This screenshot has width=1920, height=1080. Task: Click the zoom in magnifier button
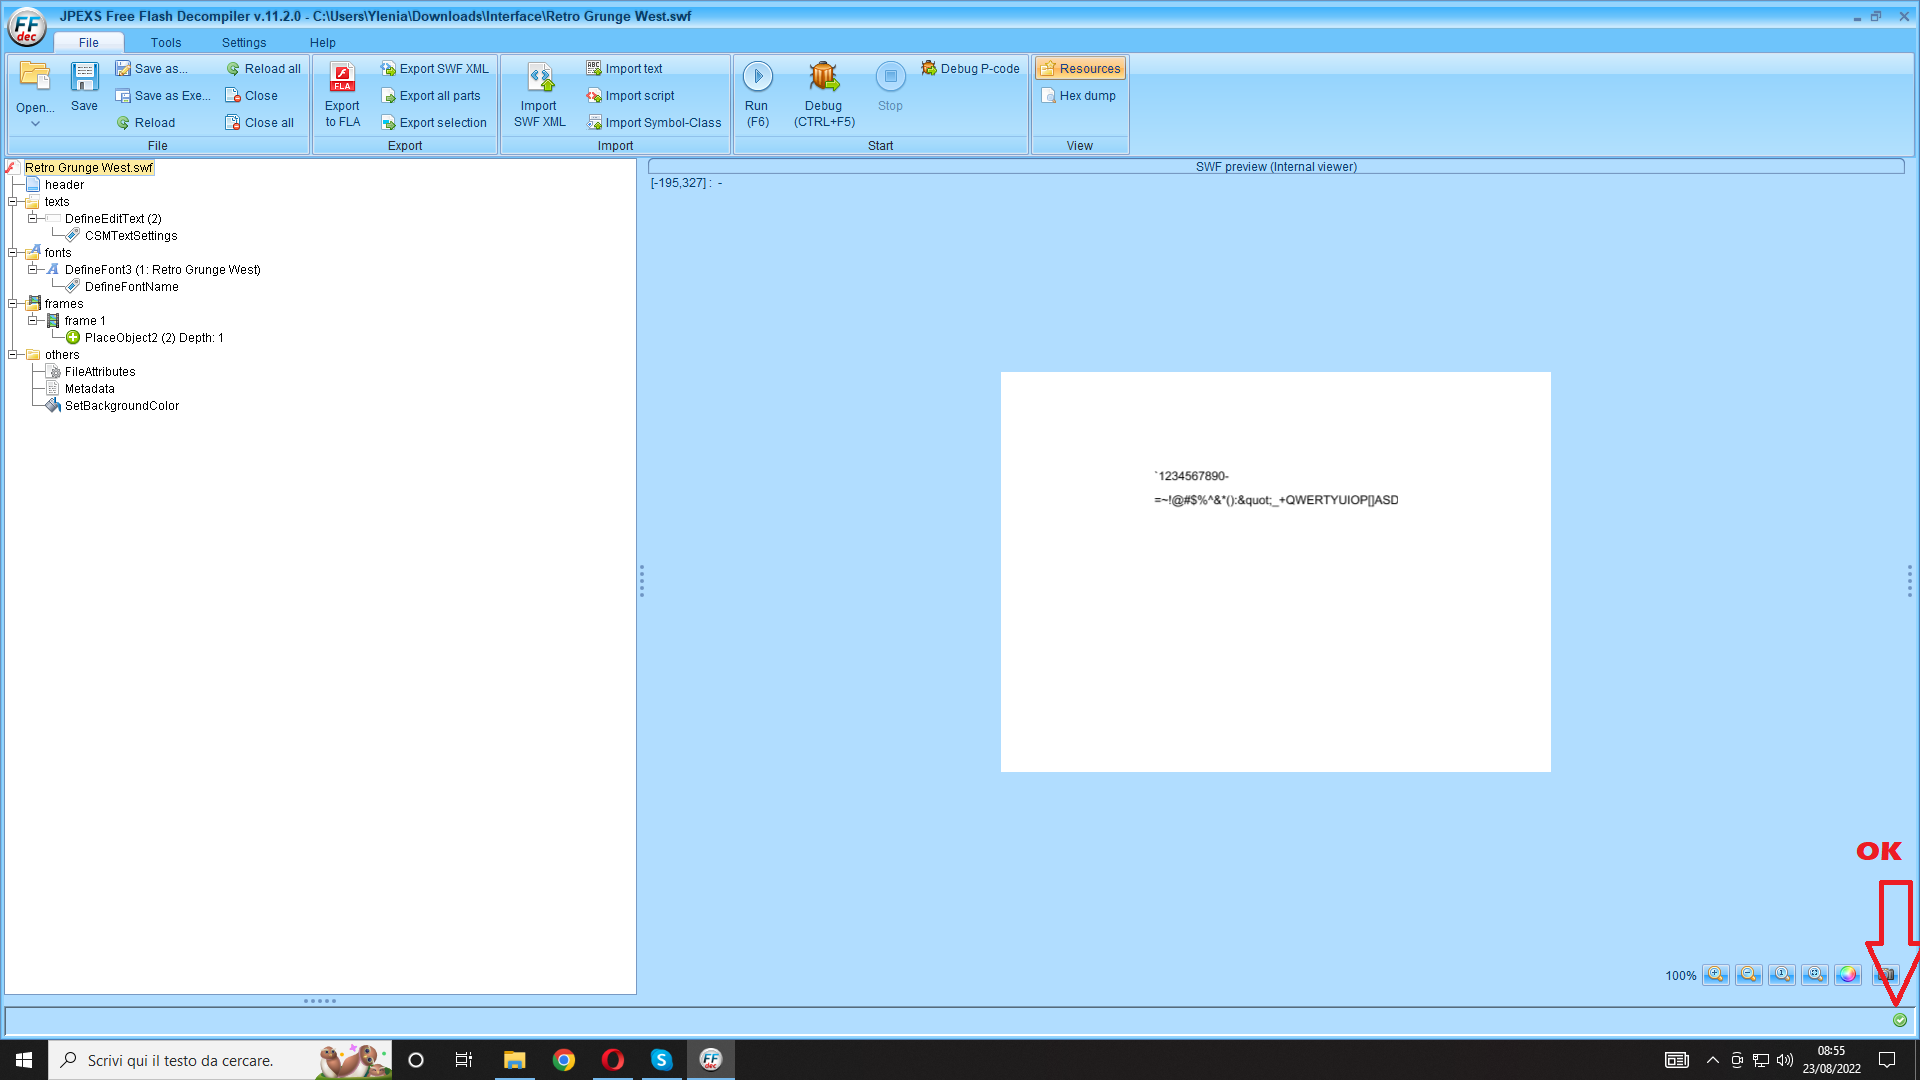click(1716, 975)
